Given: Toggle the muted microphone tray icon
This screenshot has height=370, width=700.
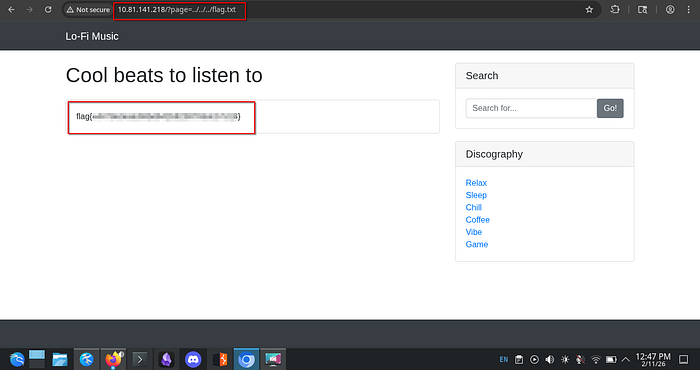Looking at the screenshot, I should click(580, 359).
